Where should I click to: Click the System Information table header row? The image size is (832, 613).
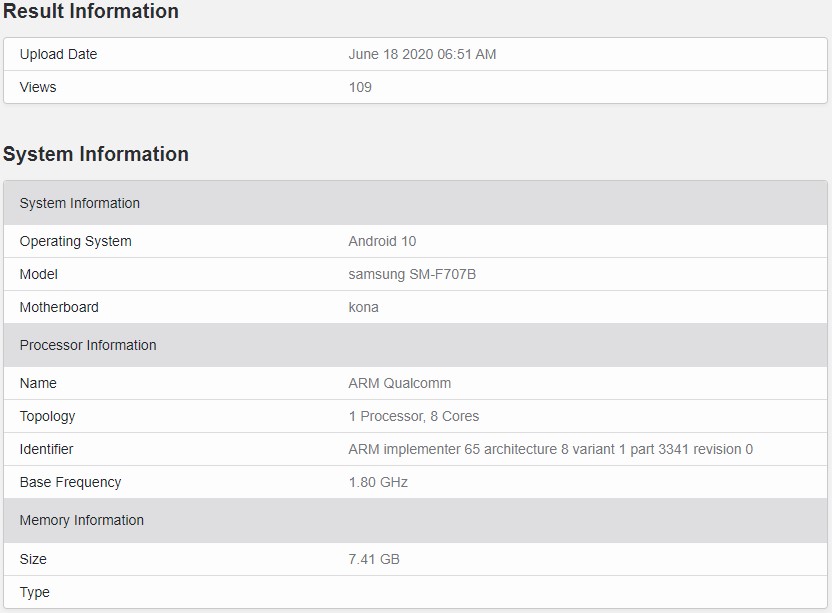(x=415, y=203)
